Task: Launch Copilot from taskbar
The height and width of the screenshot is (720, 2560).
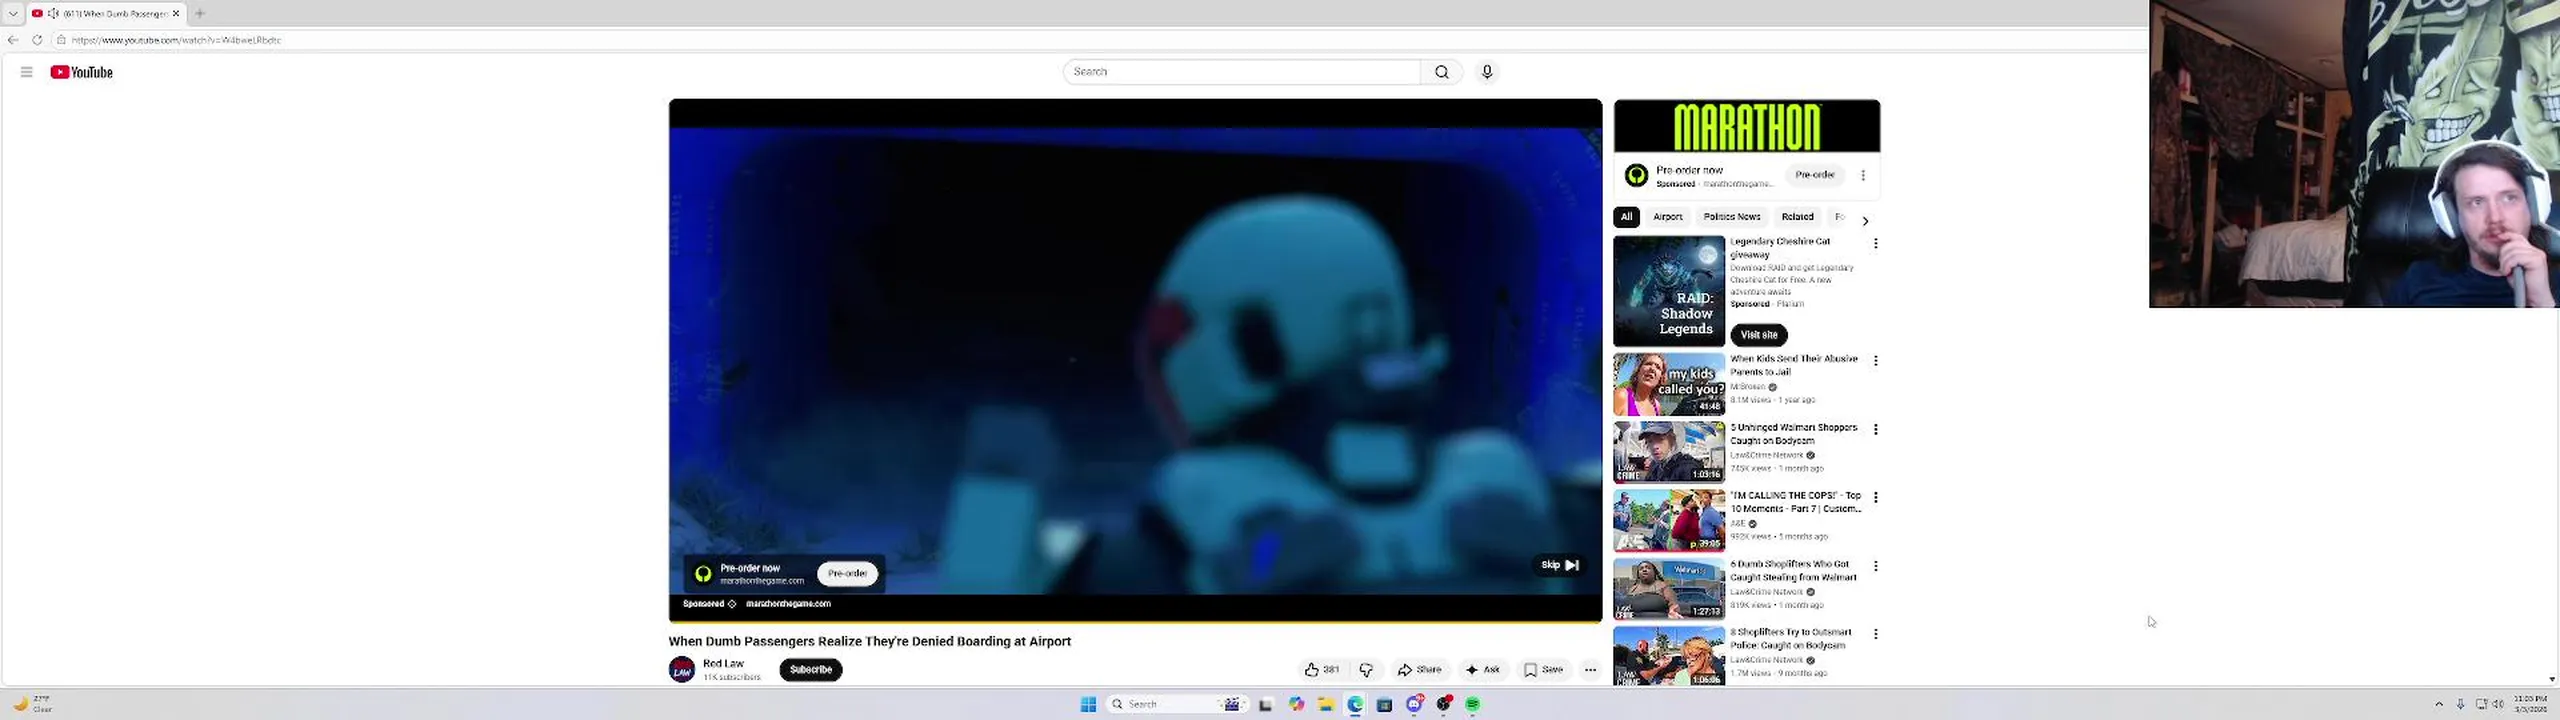Action: point(1296,705)
